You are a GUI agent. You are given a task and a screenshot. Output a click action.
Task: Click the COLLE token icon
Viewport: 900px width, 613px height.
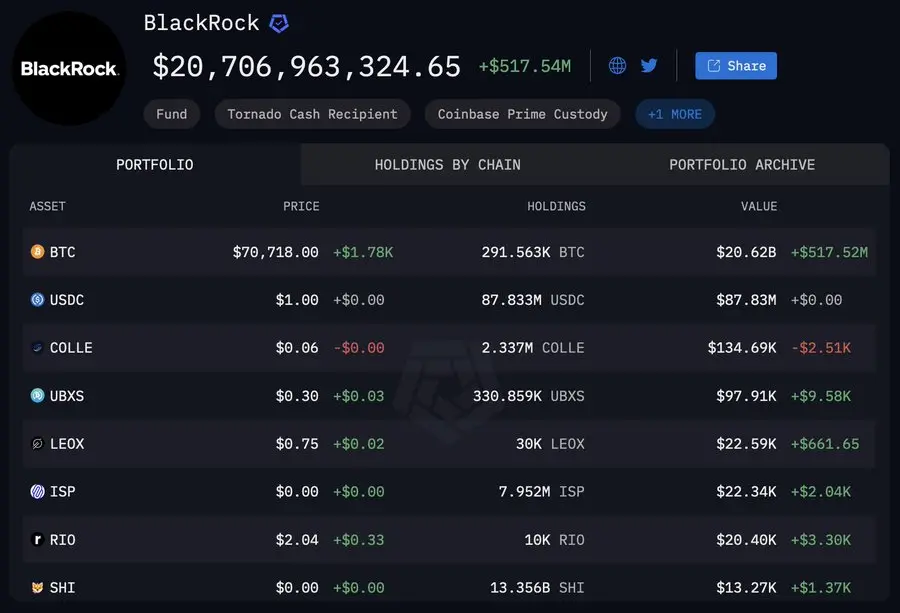tap(37, 348)
